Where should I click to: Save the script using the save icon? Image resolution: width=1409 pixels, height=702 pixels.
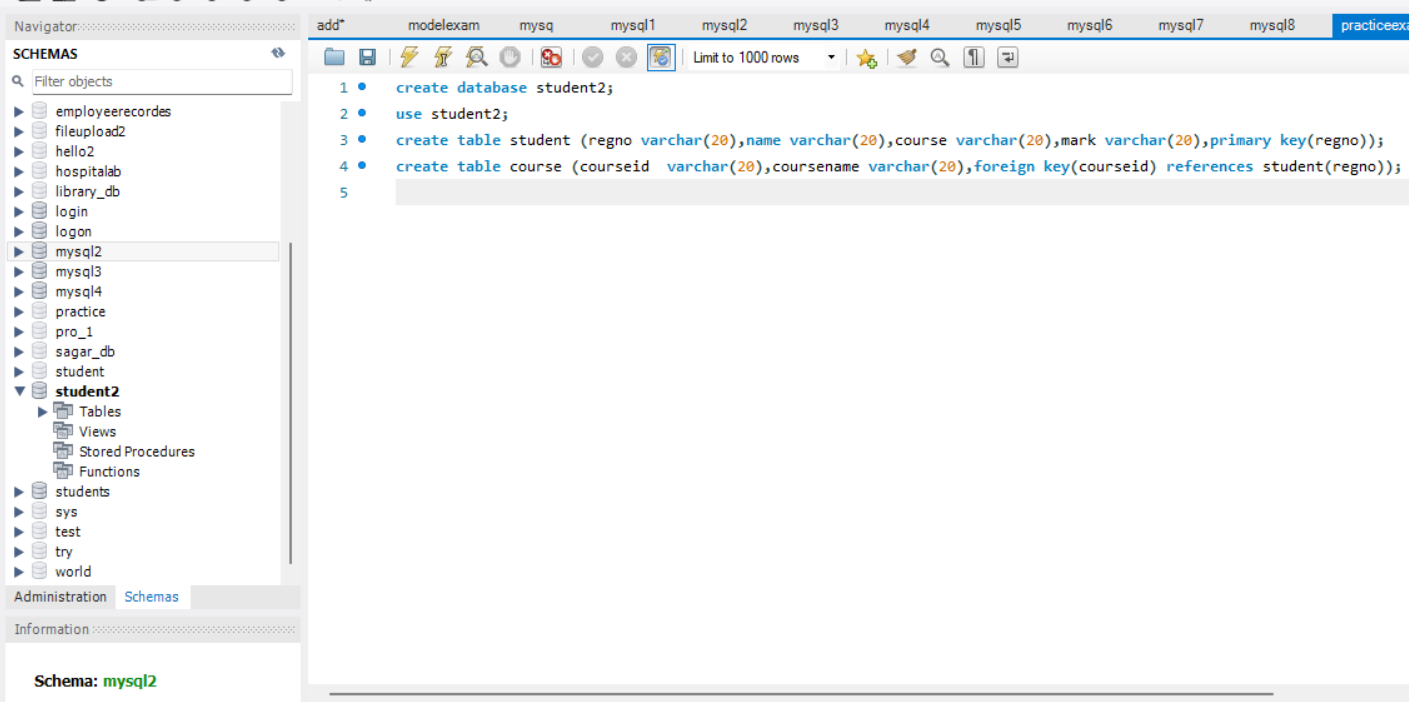367,57
